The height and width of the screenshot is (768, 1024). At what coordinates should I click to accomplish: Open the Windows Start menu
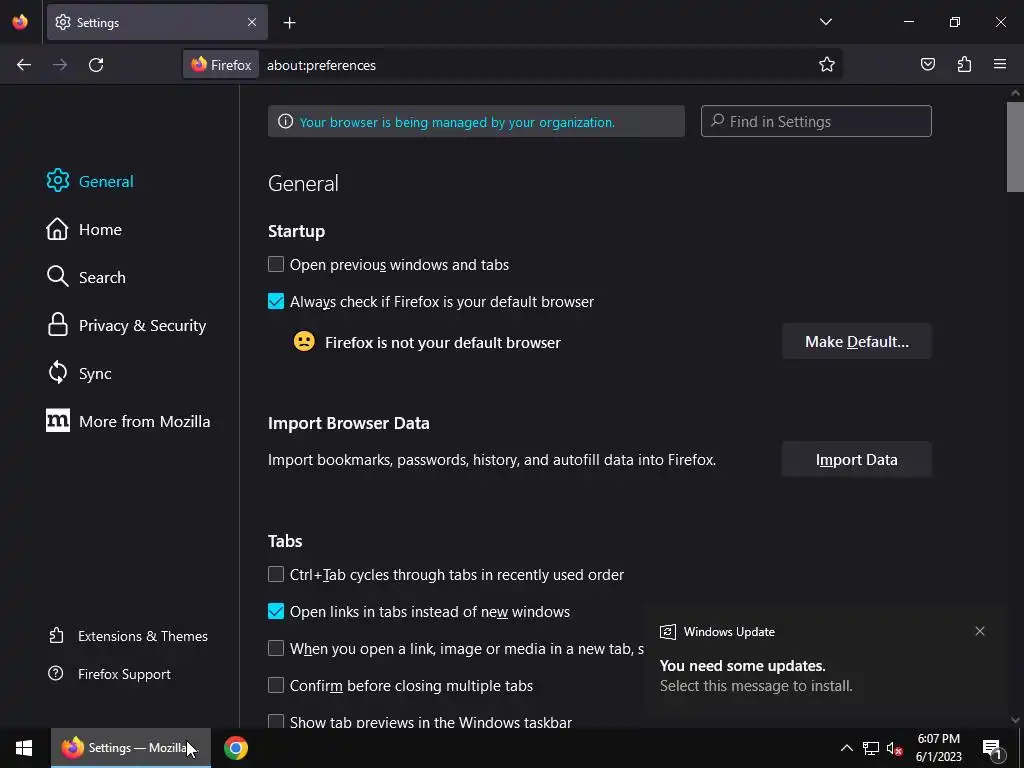coord(24,748)
